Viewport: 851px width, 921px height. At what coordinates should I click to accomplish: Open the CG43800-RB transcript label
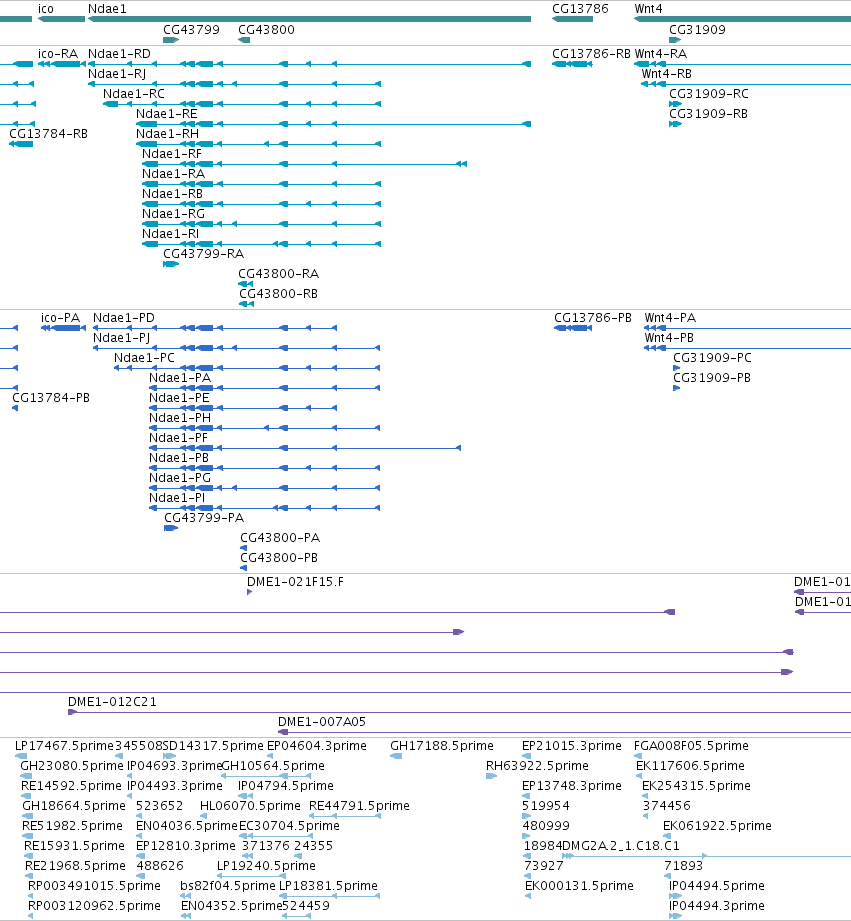(279, 294)
